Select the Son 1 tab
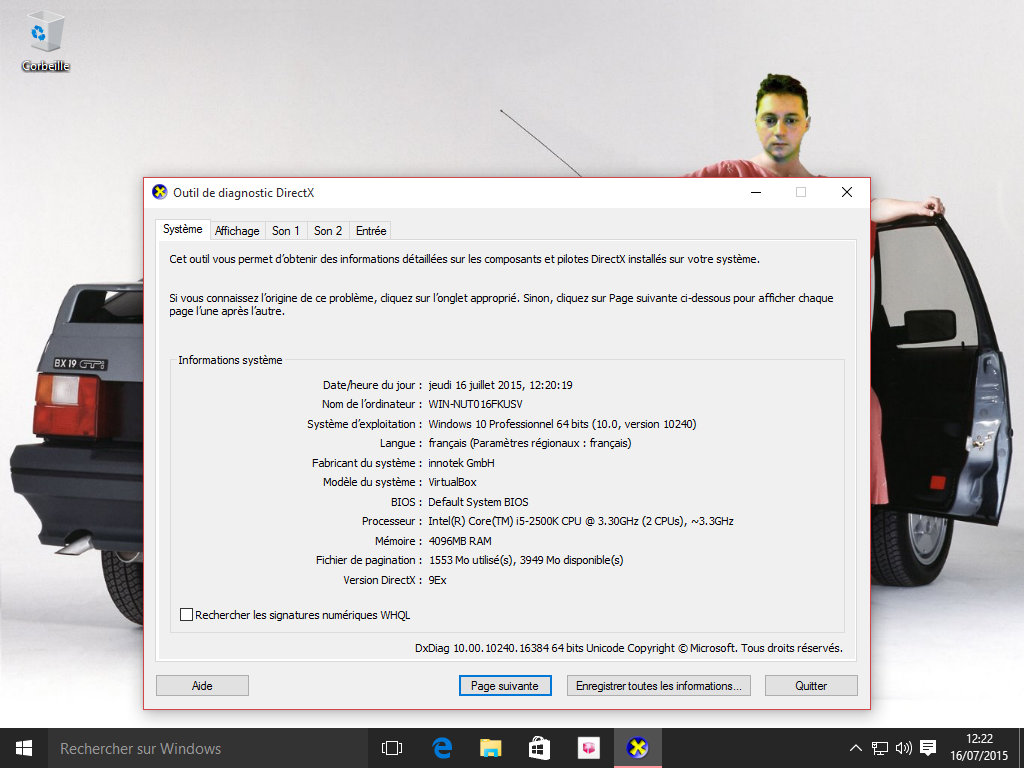This screenshot has width=1024, height=768. click(x=286, y=230)
